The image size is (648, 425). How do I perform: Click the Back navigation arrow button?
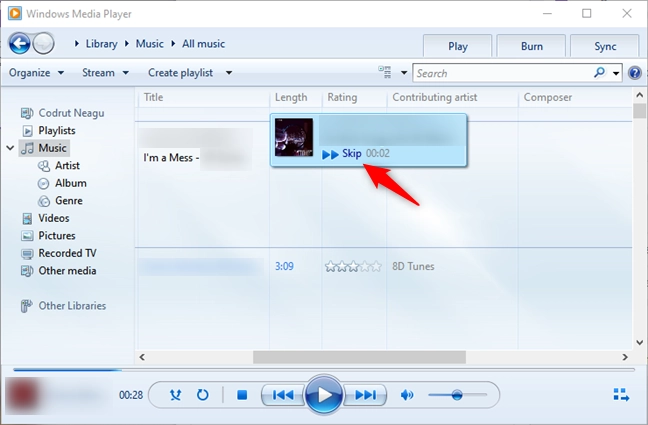(x=19, y=43)
